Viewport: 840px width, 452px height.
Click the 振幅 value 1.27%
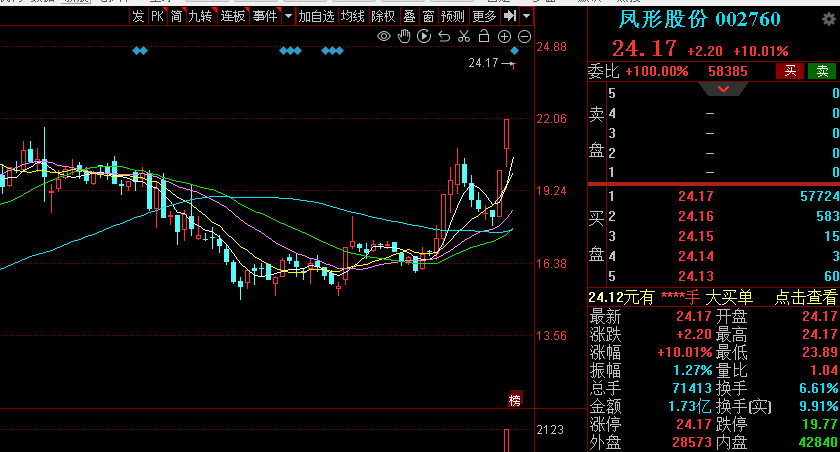click(692, 370)
